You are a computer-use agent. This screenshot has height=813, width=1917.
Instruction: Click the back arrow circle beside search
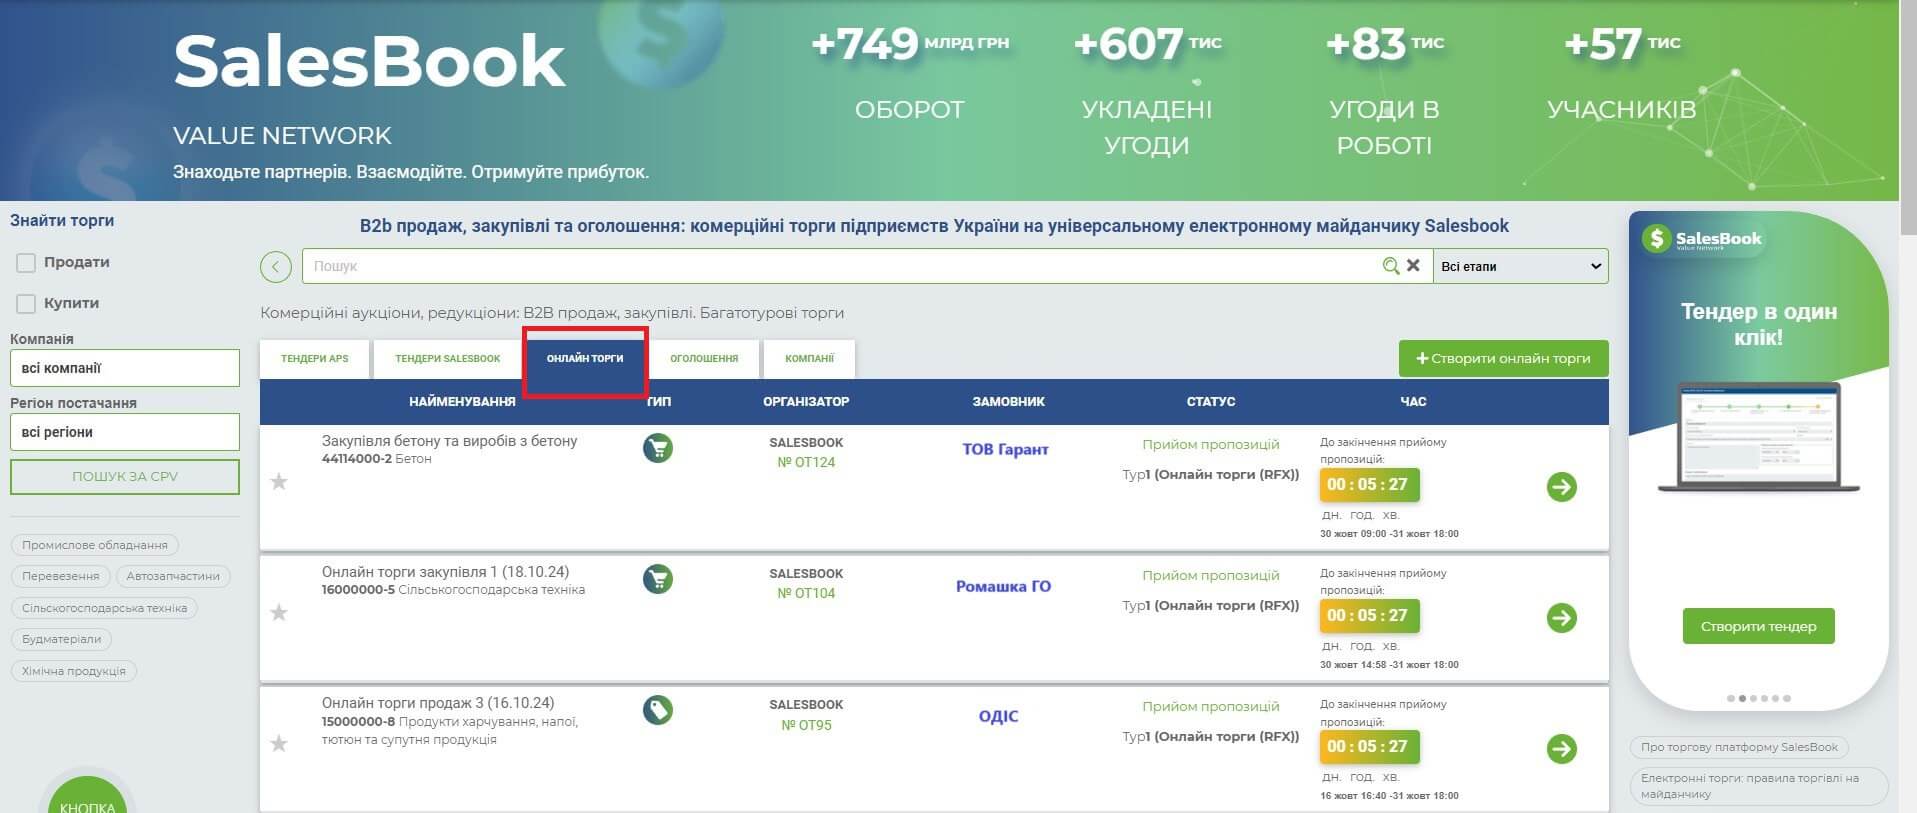click(x=276, y=267)
